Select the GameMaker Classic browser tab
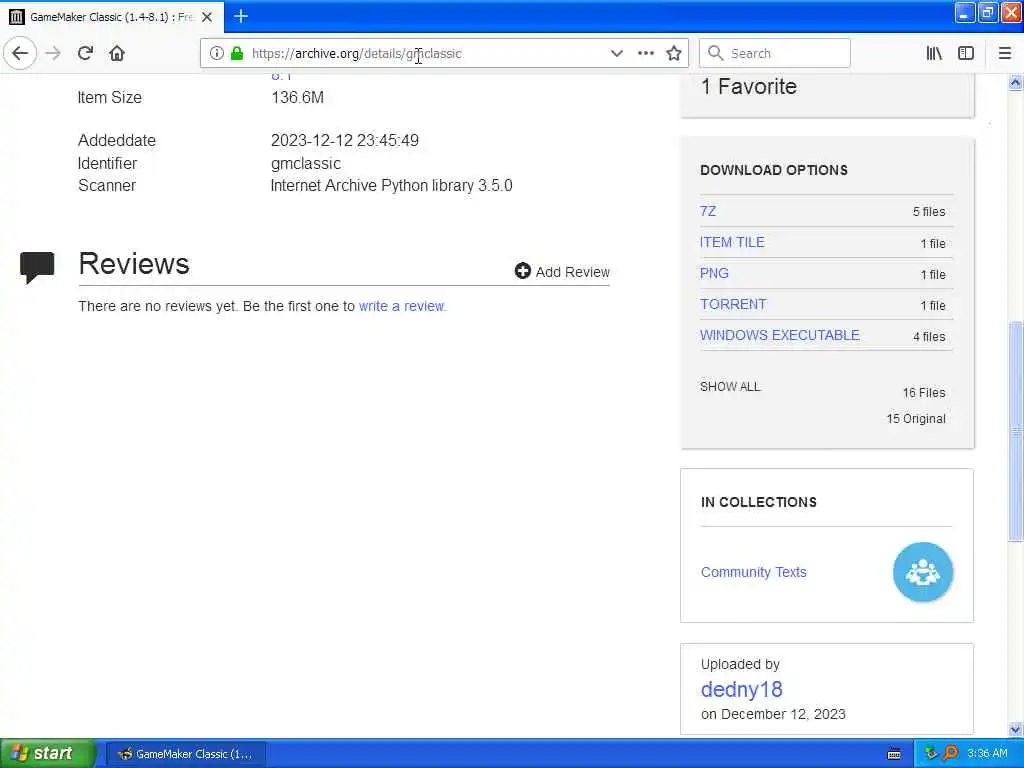The width and height of the screenshot is (1024, 768). (x=112, y=17)
